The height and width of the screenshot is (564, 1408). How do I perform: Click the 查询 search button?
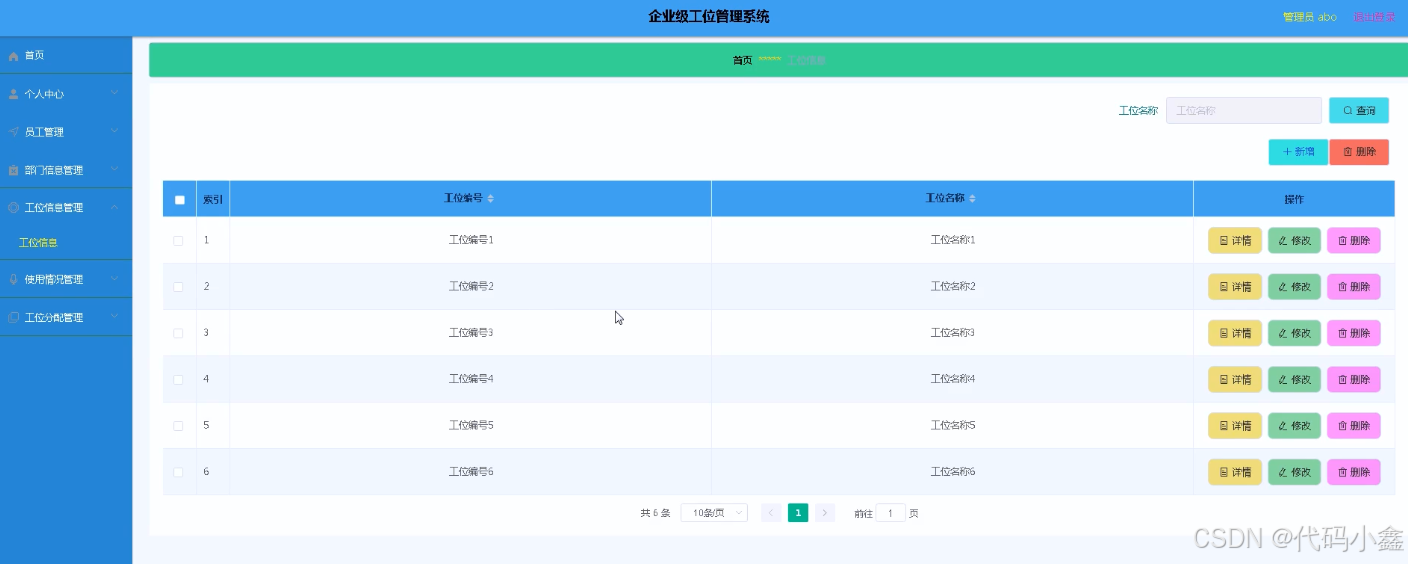coord(1359,110)
